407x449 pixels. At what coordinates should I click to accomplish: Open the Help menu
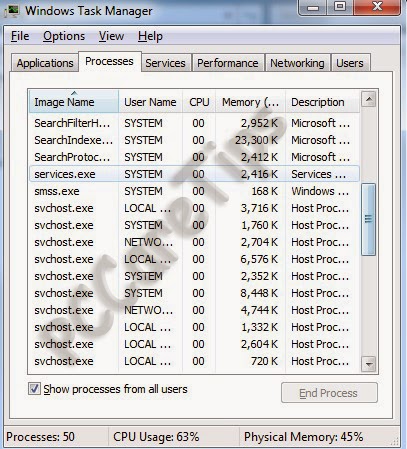150,36
